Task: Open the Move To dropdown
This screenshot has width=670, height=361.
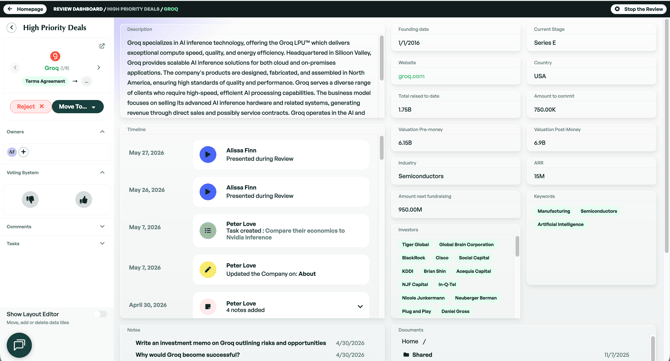Action: [78, 106]
